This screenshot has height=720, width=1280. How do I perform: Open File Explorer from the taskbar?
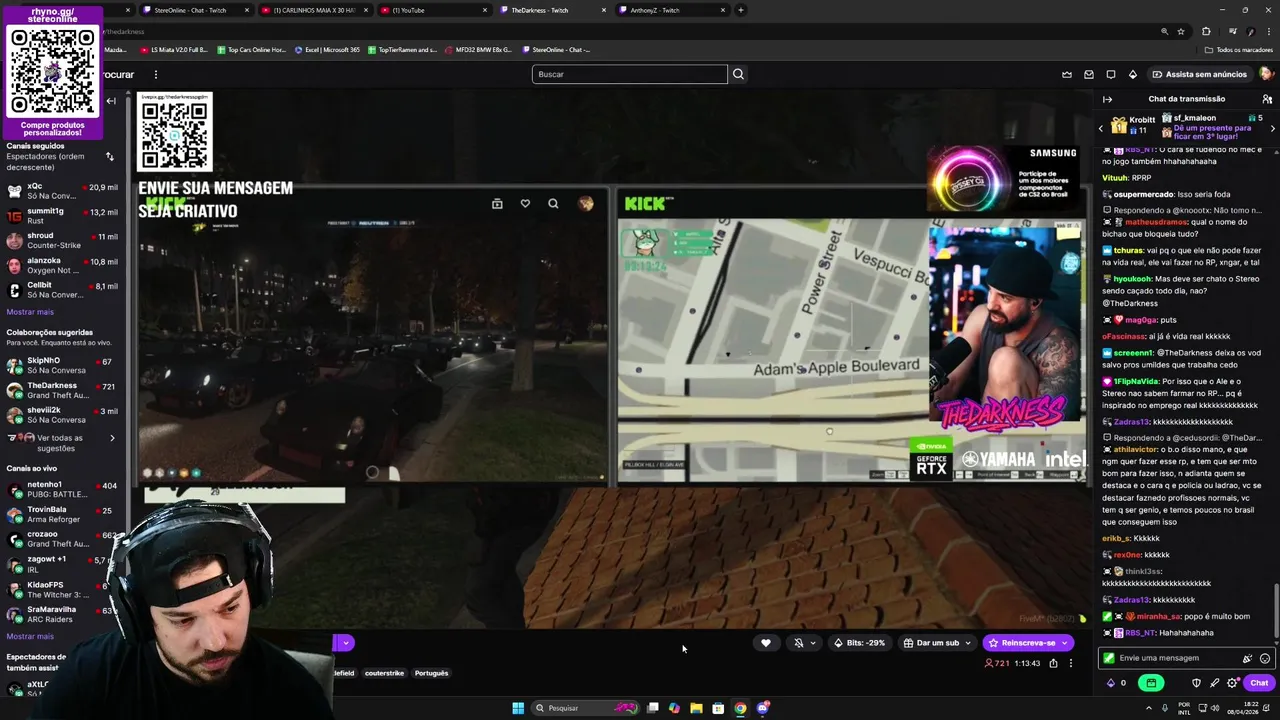click(696, 708)
